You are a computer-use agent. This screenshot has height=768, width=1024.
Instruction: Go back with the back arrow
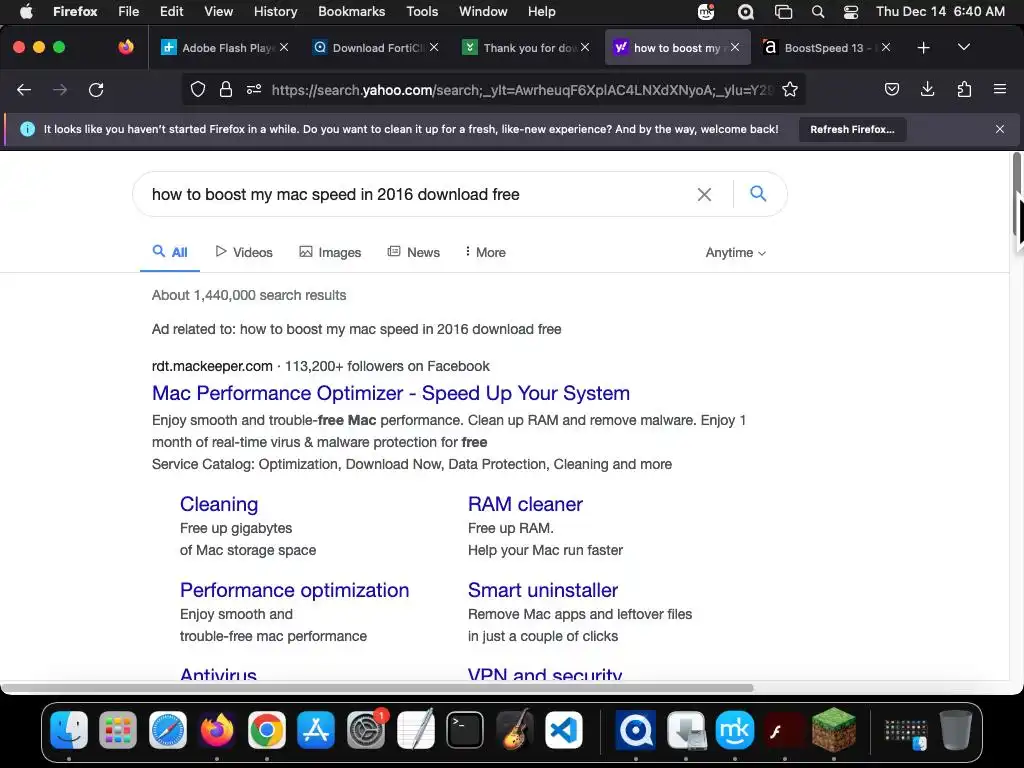coord(24,90)
